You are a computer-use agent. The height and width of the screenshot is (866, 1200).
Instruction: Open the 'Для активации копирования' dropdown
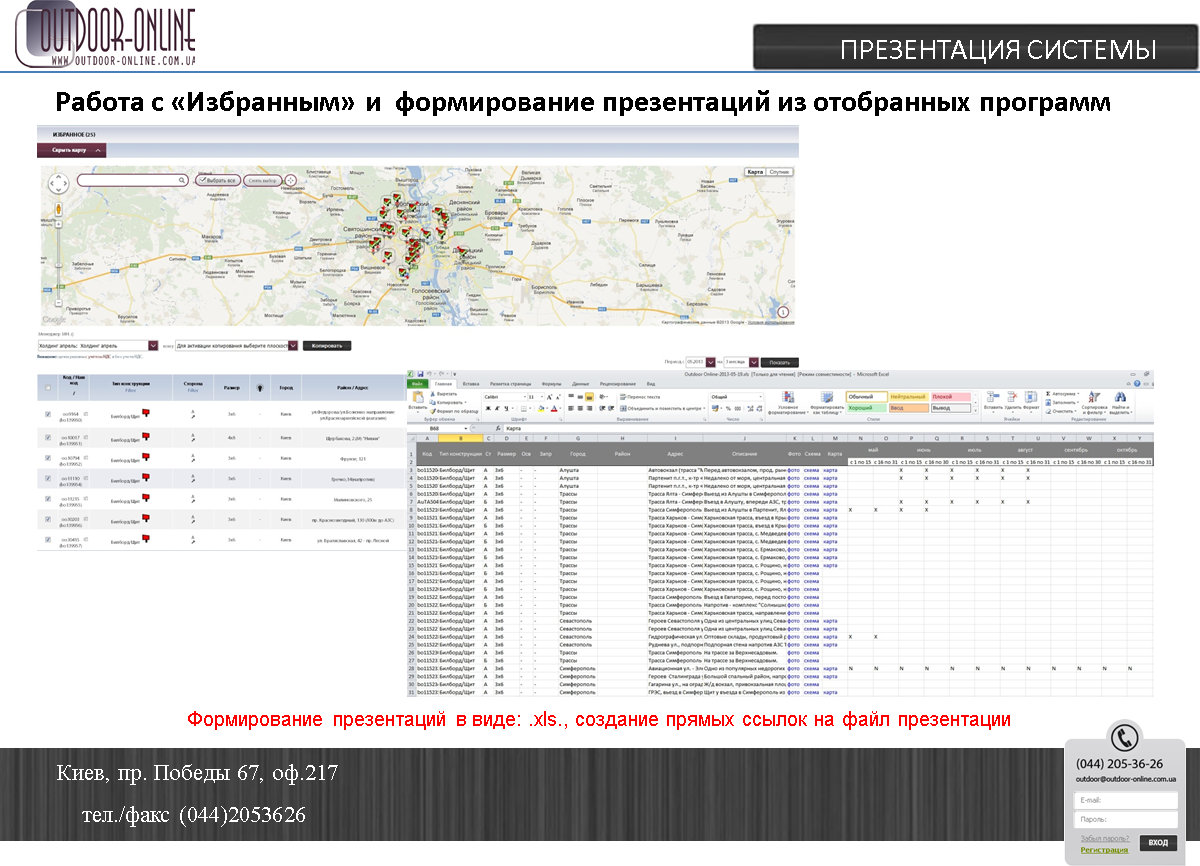293,345
